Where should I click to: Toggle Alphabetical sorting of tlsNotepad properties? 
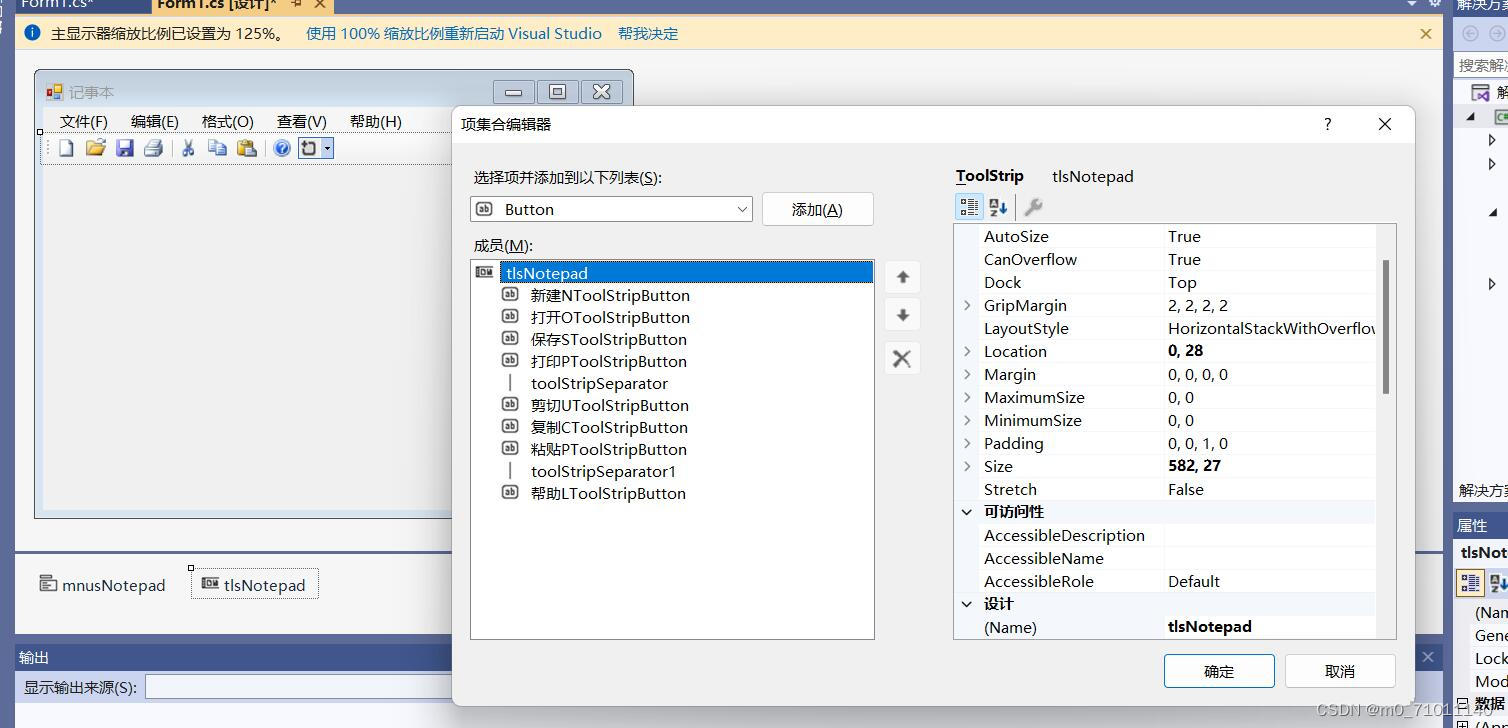tap(996, 206)
